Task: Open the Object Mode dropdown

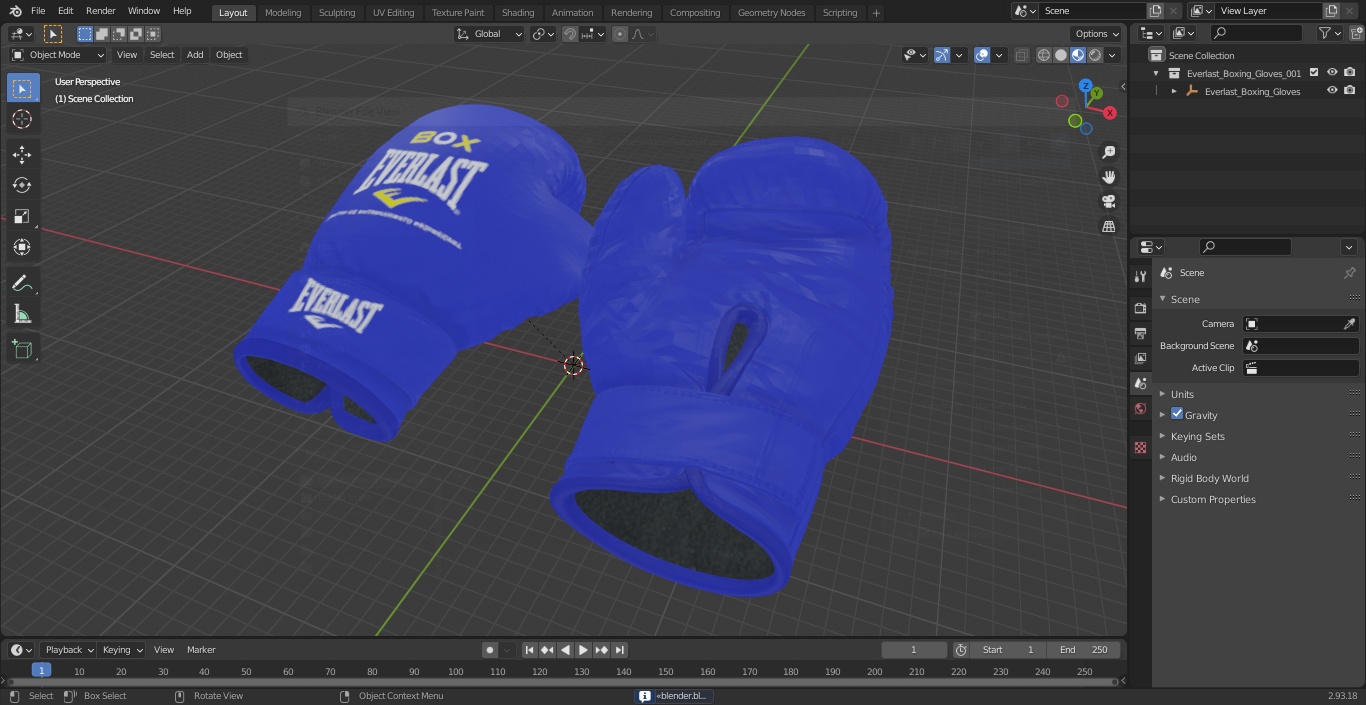Action: (58, 55)
